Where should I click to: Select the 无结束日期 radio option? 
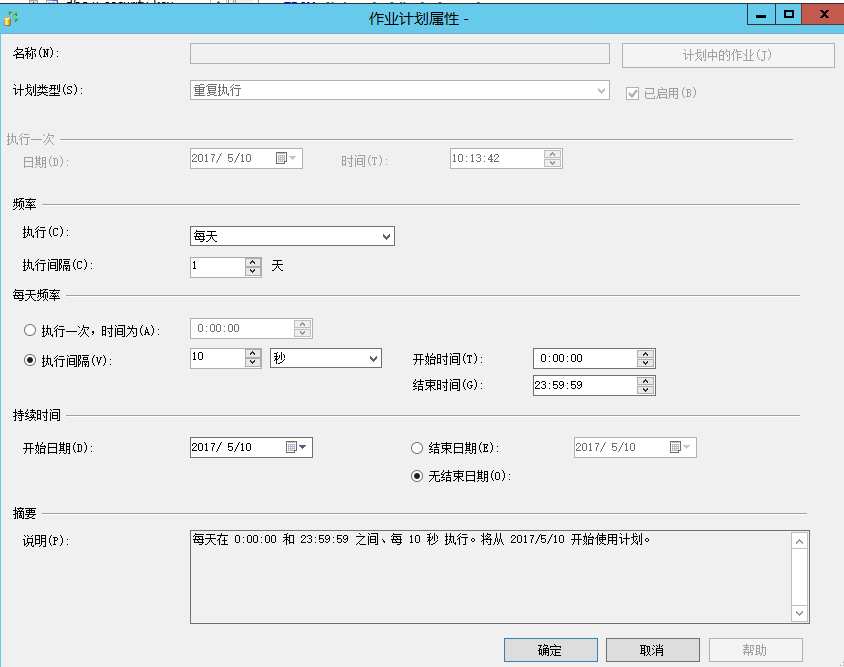tap(416, 475)
